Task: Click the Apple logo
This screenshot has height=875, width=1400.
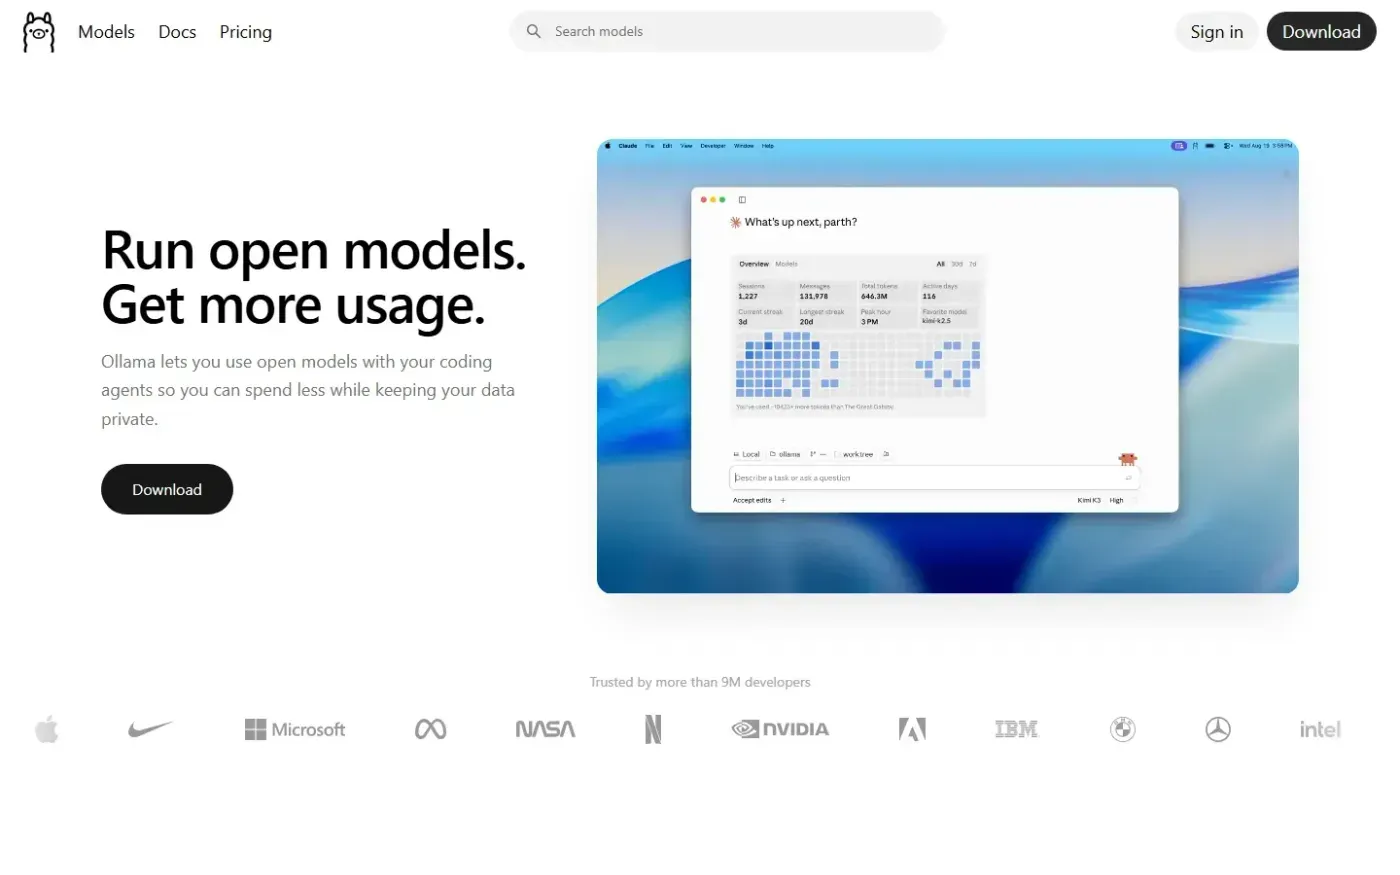Action: pyautogui.click(x=47, y=729)
